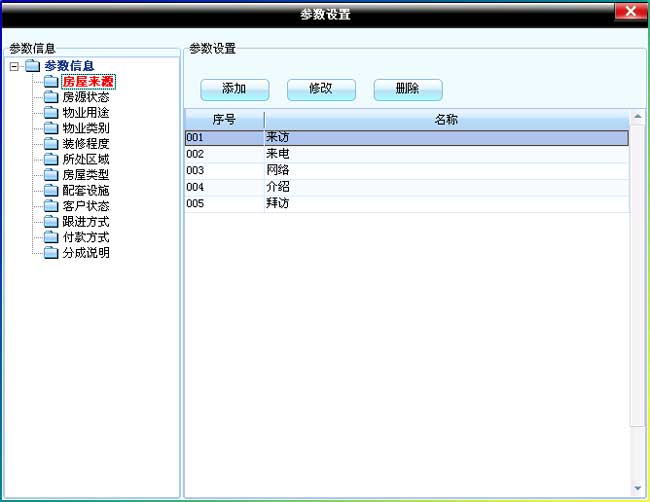Collapse the 参数信息 tree root node
Screen dimensions: 650x502
tap(13, 67)
